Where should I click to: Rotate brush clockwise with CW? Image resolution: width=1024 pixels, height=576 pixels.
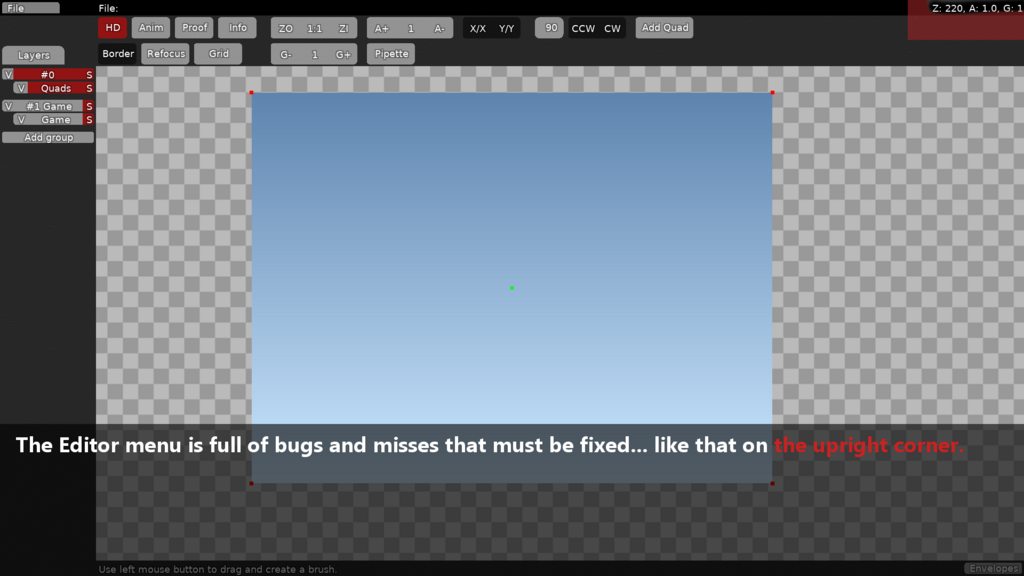pos(612,29)
